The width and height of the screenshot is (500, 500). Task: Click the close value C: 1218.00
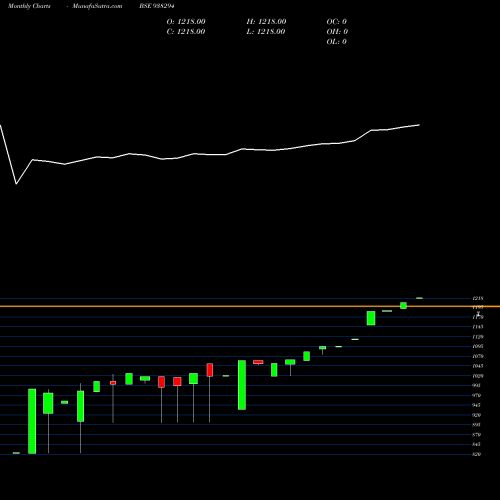pyautogui.click(x=186, y=32)
